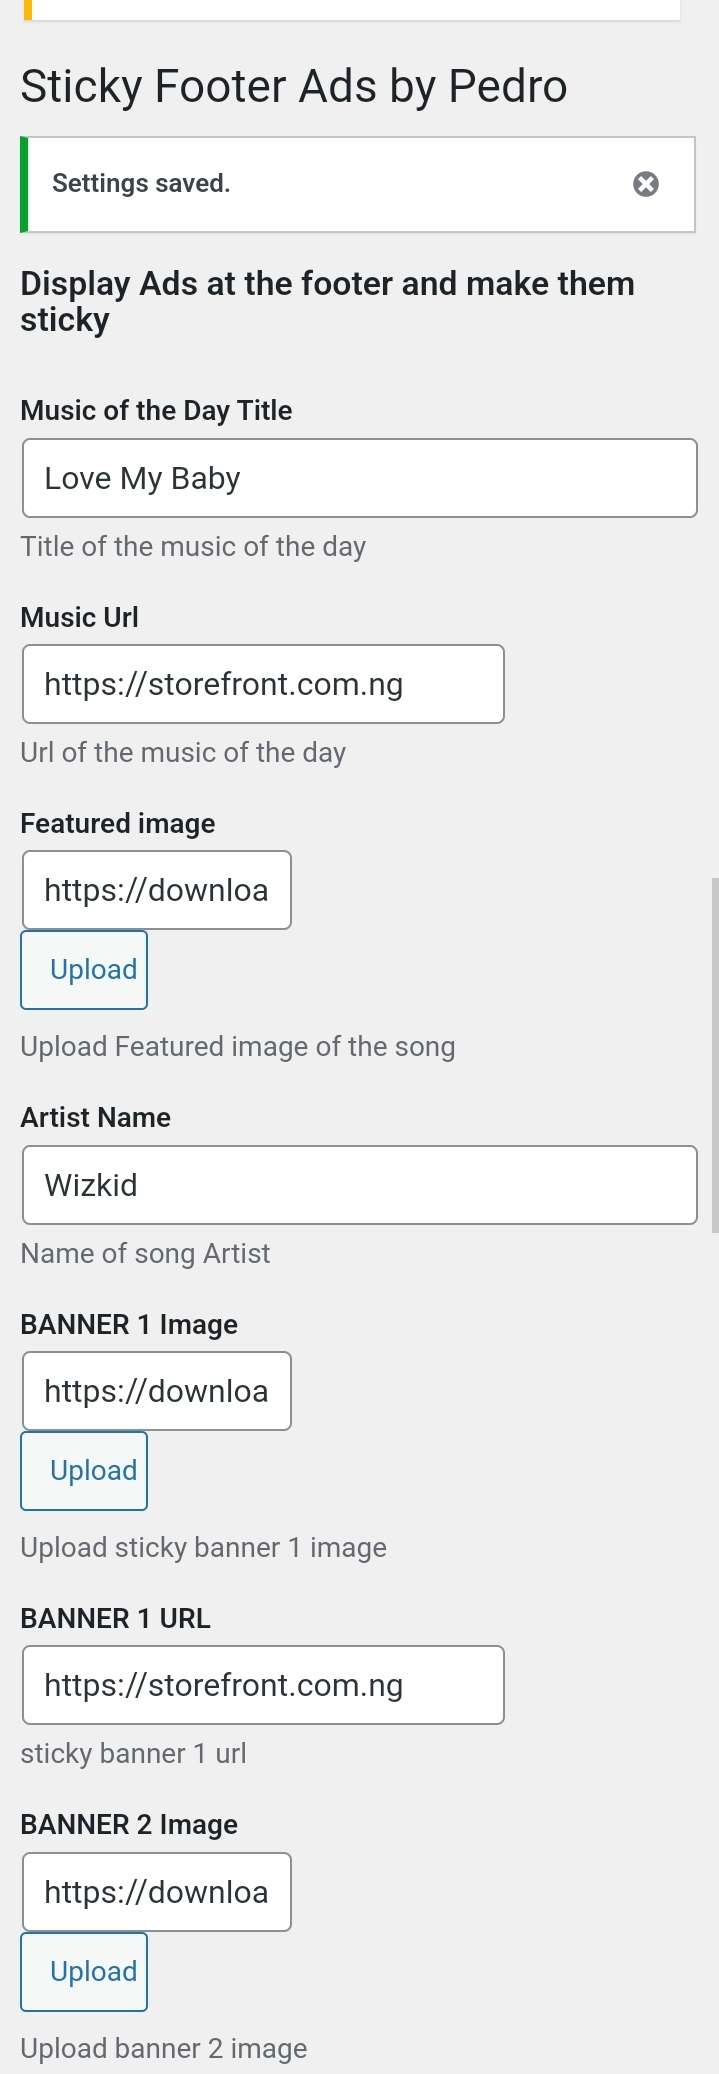Image resolution: width=719 pixels, height=2074 pixels.
Task: Click the BANNER 1 Image label
Action: coord(129,1324)
